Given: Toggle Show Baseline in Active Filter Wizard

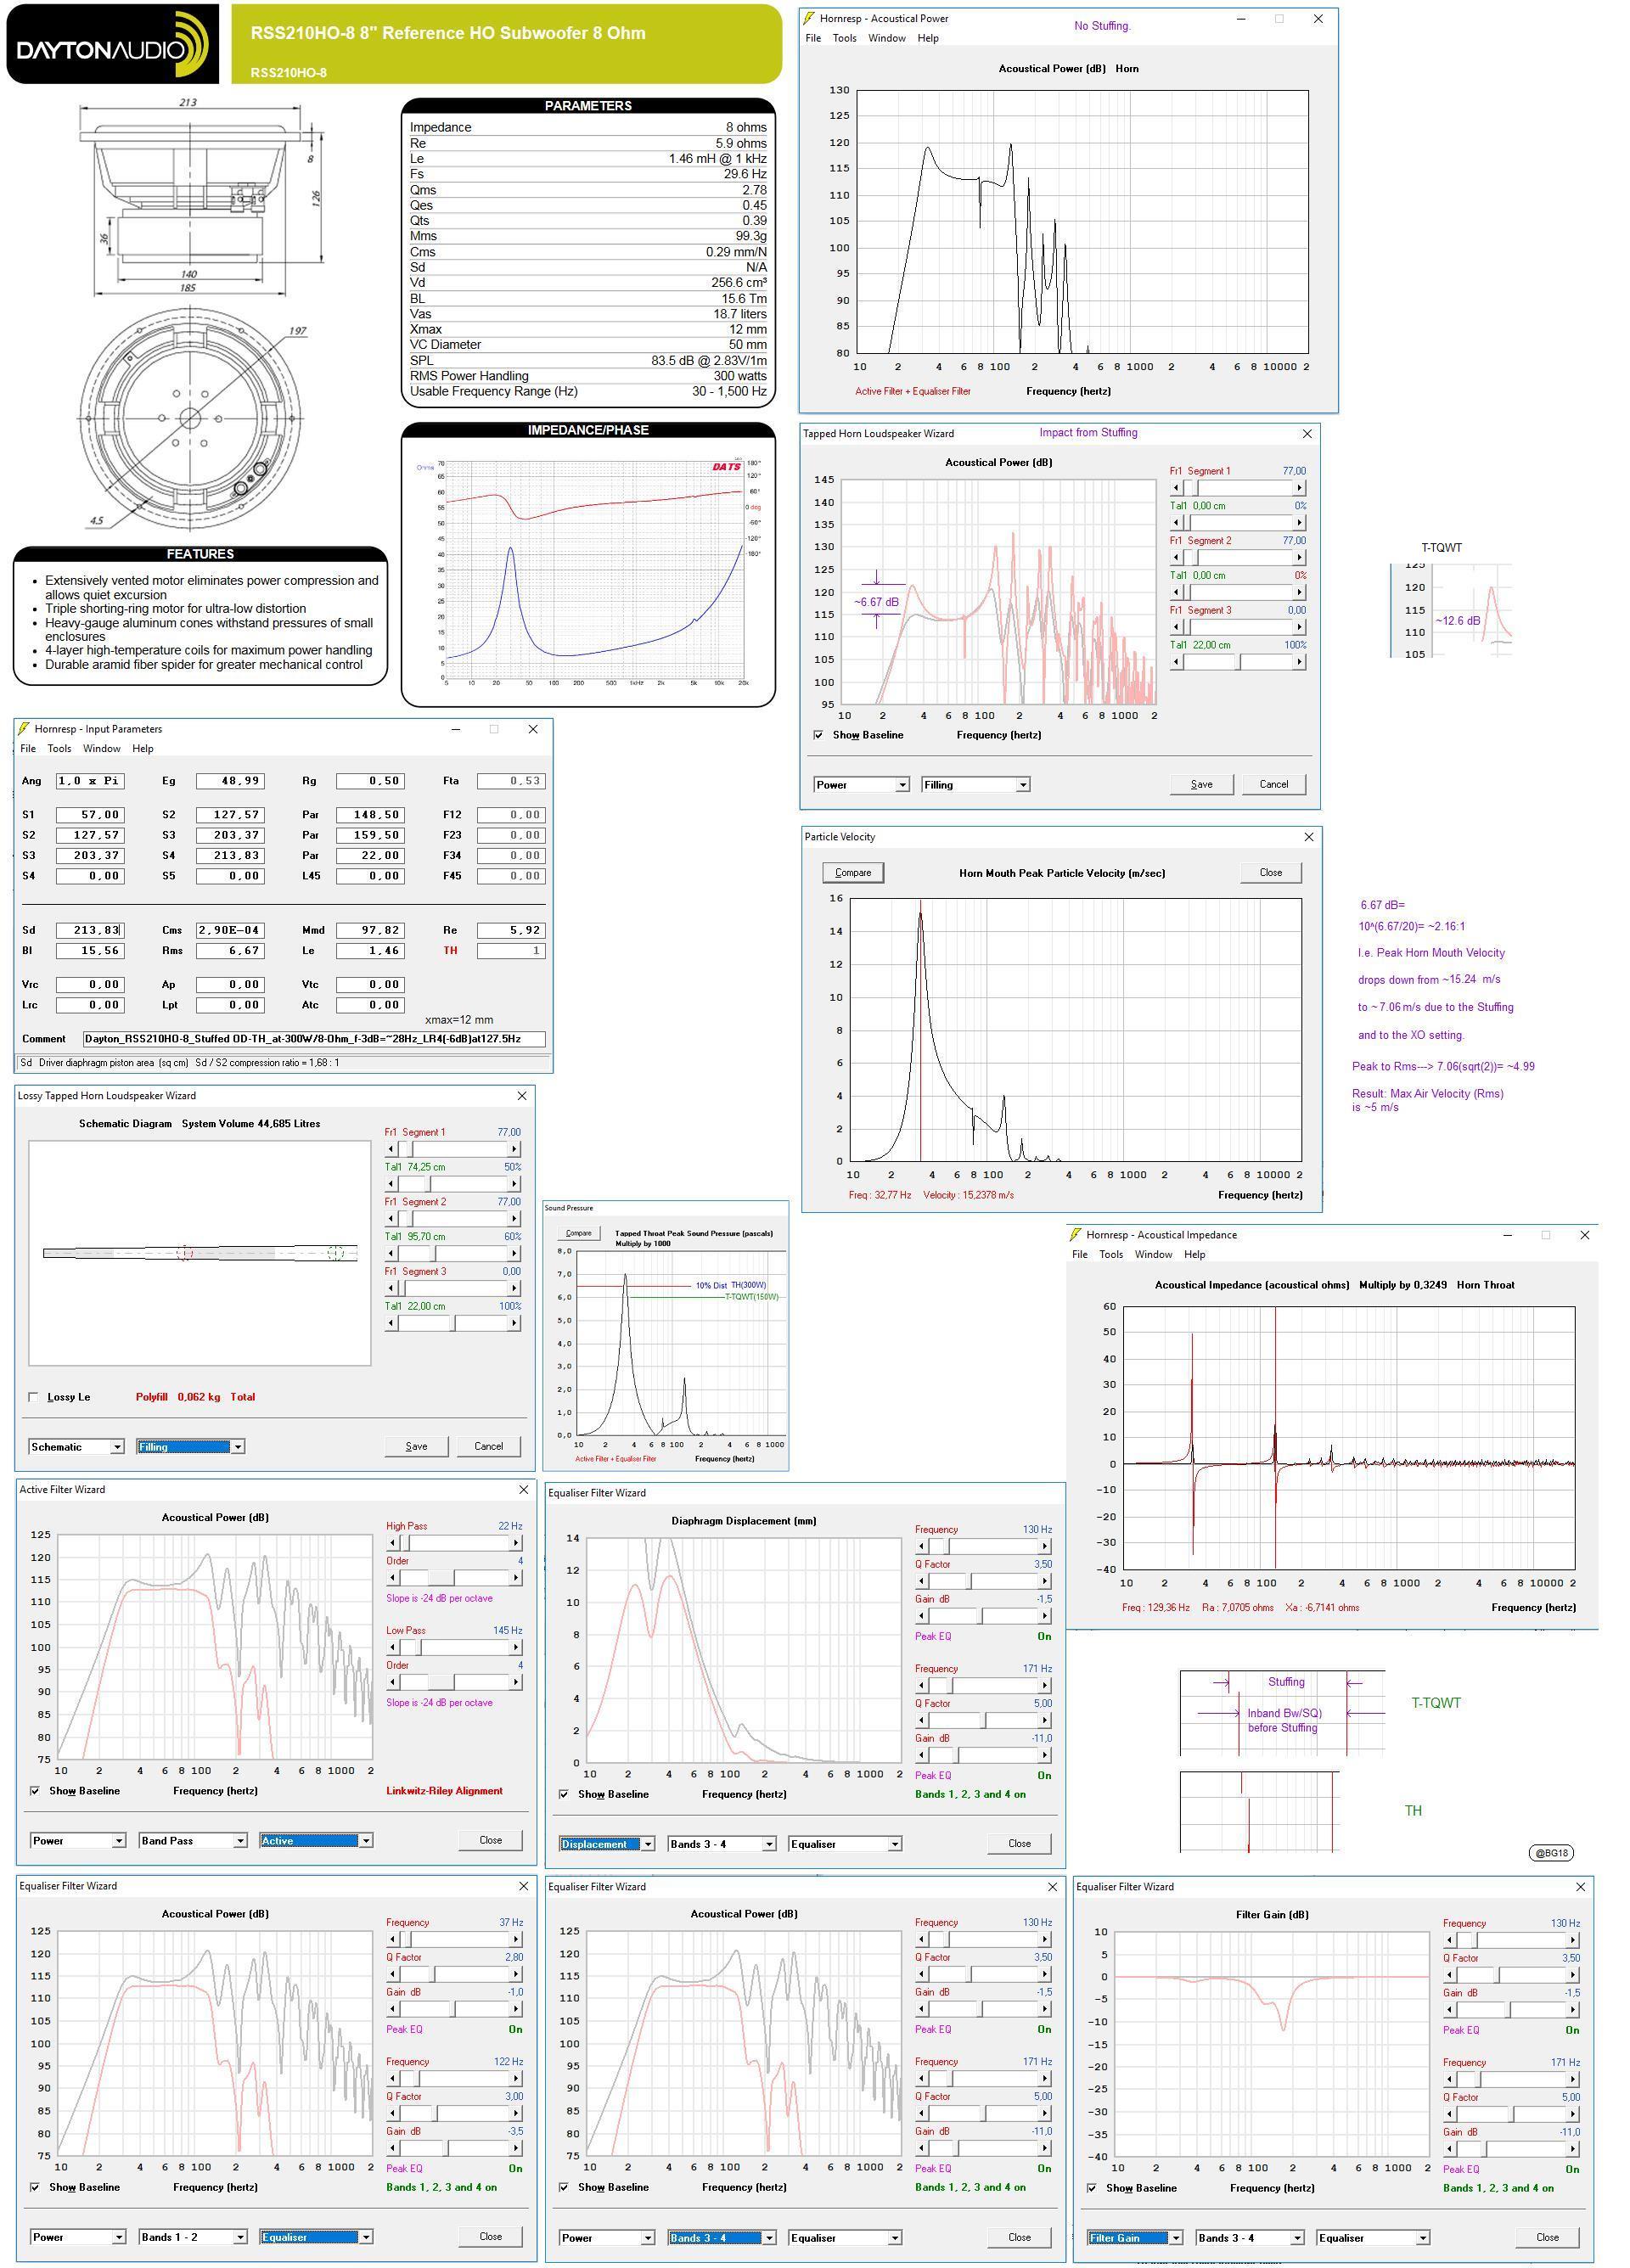Looking at the screenshot, I should pos(35,1791).
